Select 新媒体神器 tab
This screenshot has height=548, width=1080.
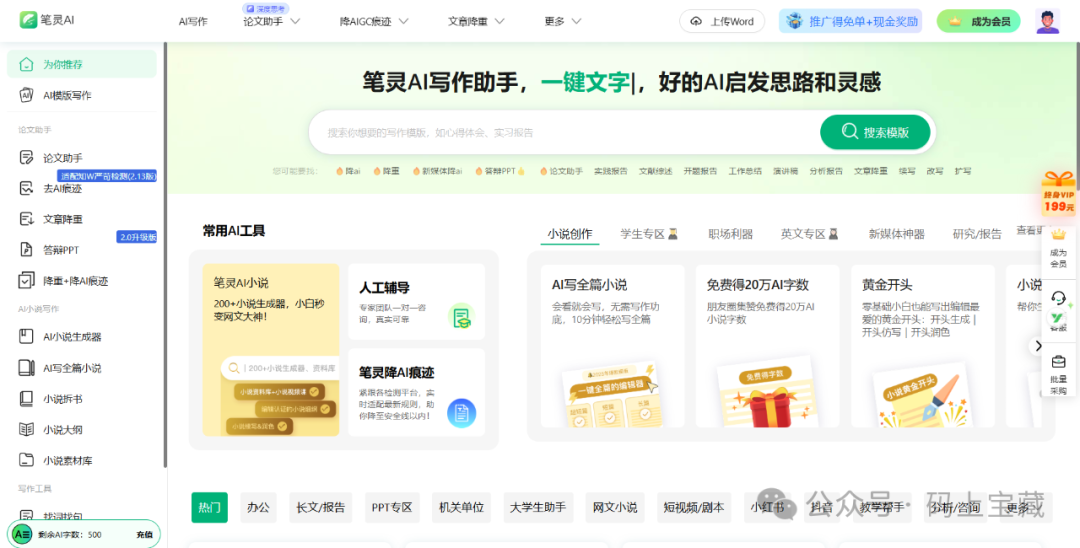point(897,234)
